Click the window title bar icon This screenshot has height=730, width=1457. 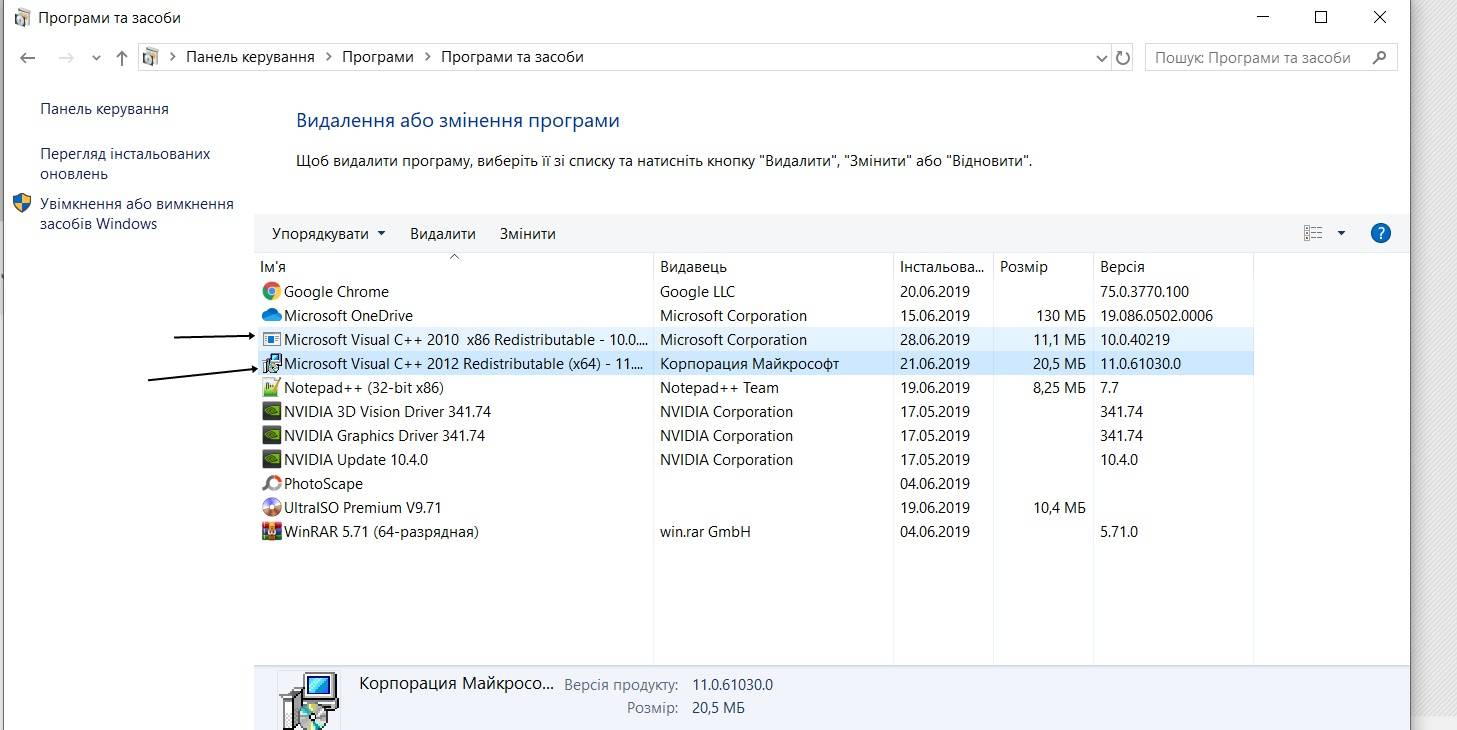(22, 17)
